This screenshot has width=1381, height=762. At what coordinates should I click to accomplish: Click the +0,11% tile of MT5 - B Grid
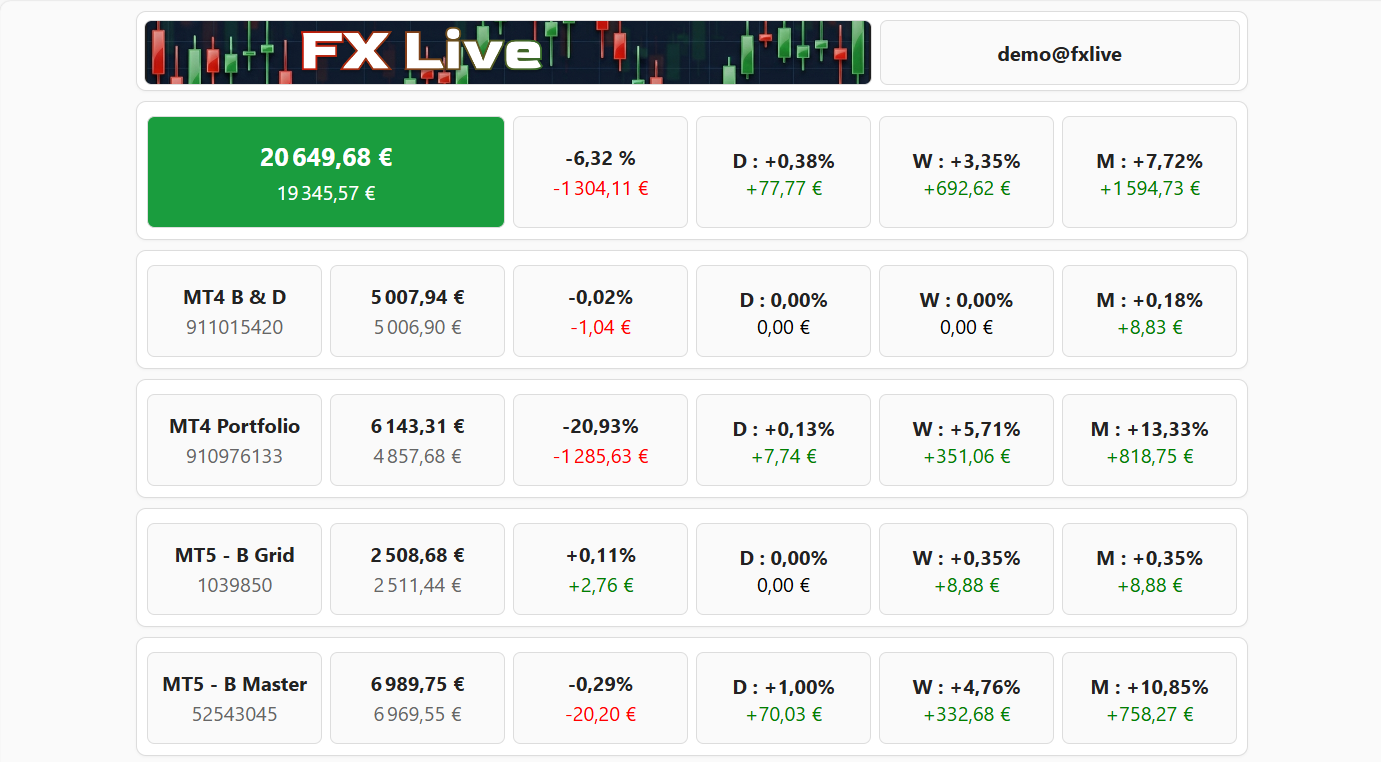coord(599,568)
